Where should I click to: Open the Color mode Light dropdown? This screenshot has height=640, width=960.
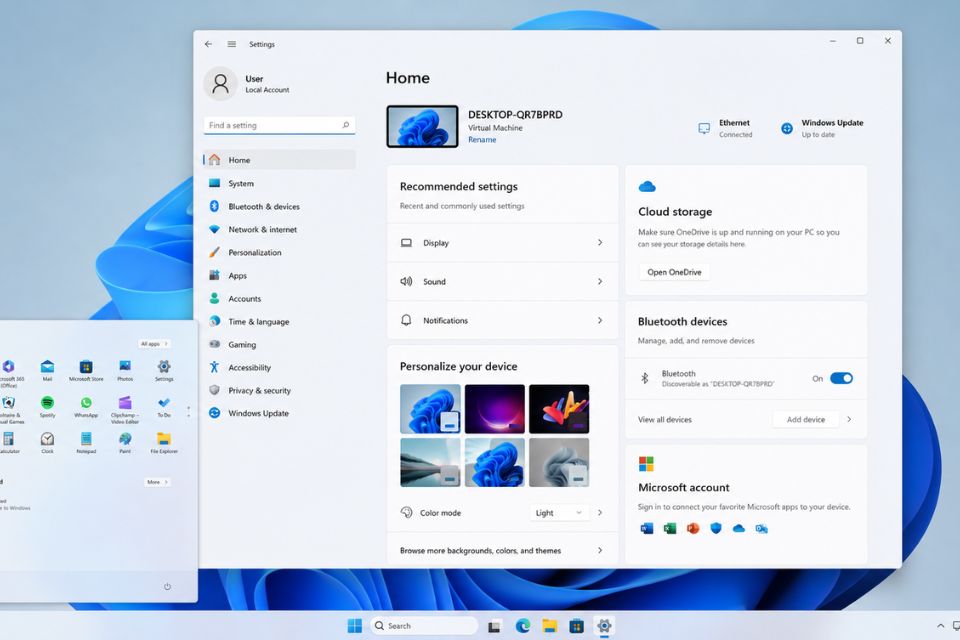(x=558, y=513)
